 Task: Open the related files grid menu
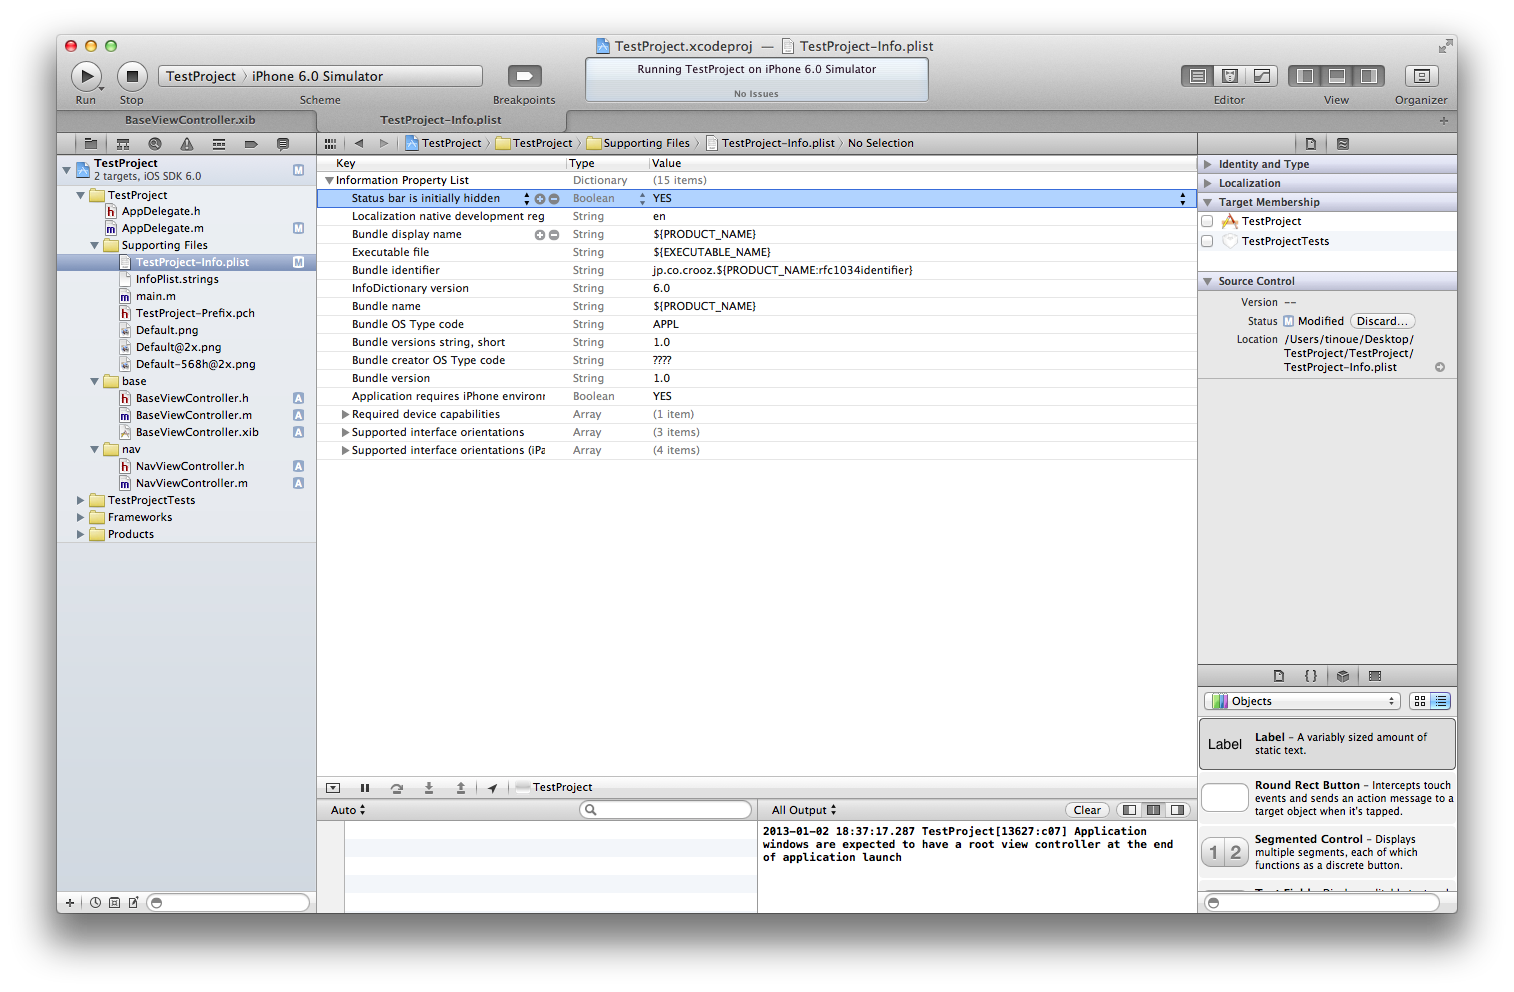click(x=330, y=144)
